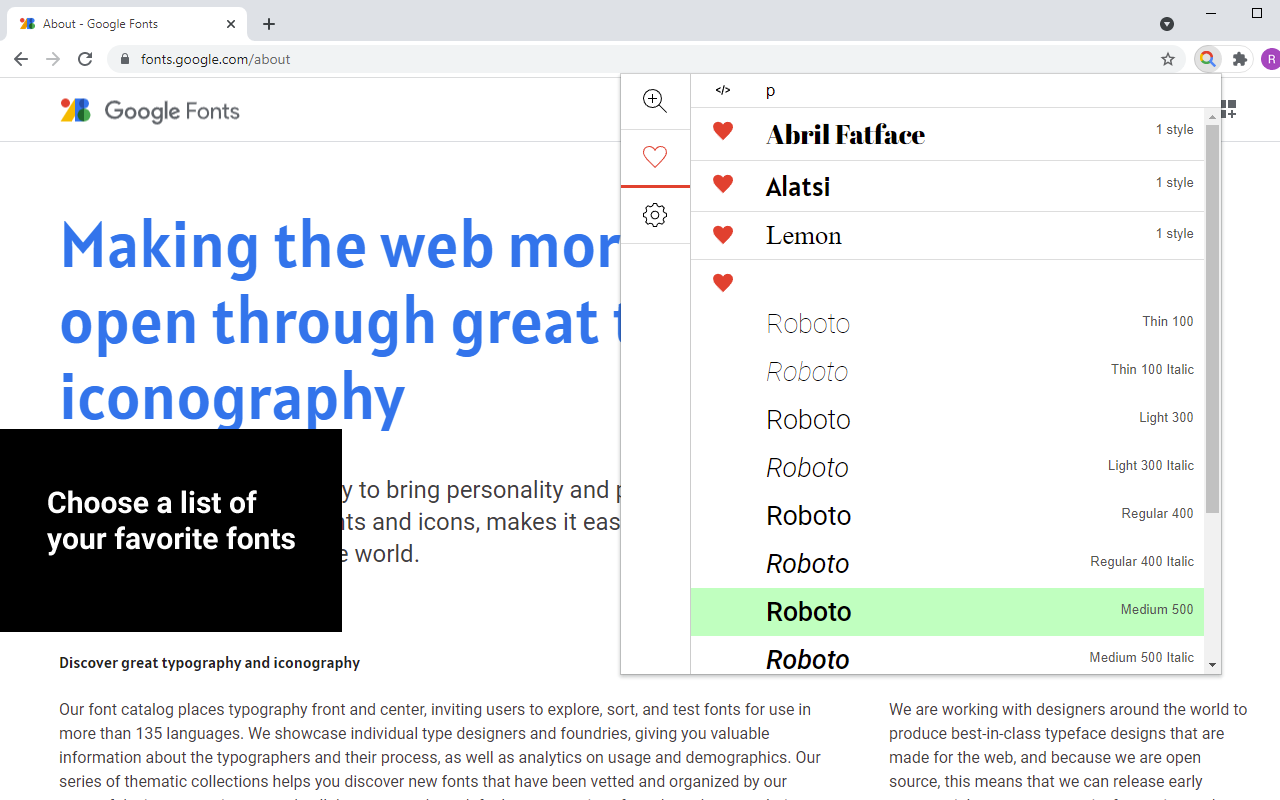Click 'Discover great typography and iconography' heading
The image size is (1280, 800).
209,662
